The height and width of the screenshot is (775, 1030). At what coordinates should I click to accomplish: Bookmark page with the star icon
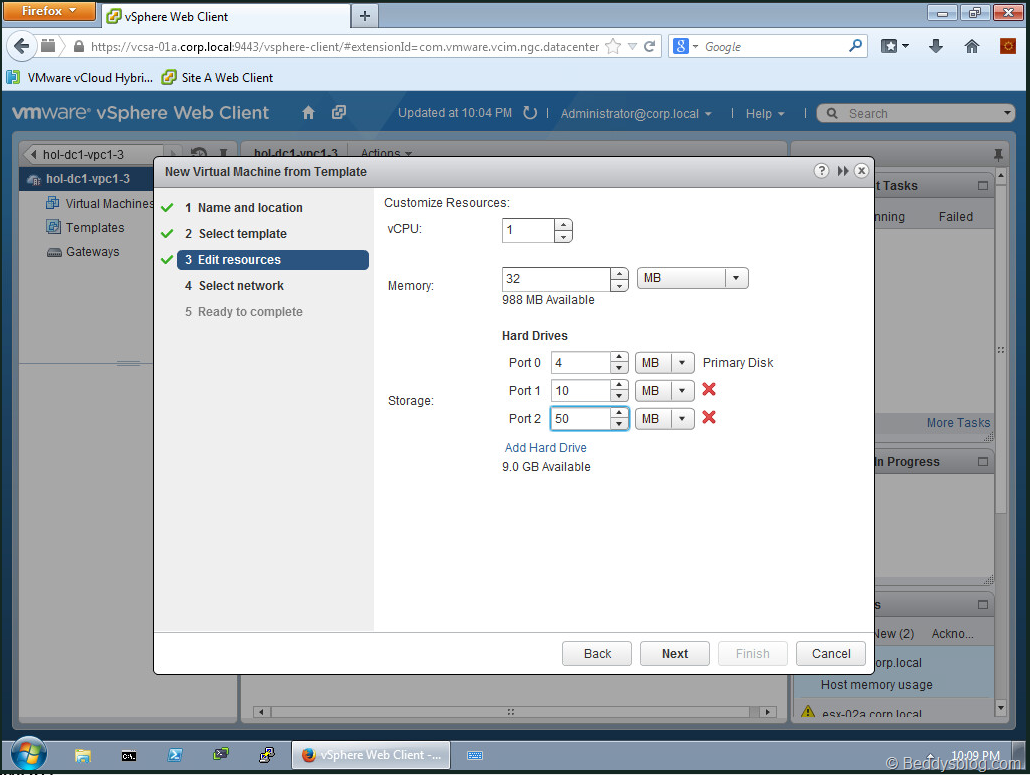(612, 46)
